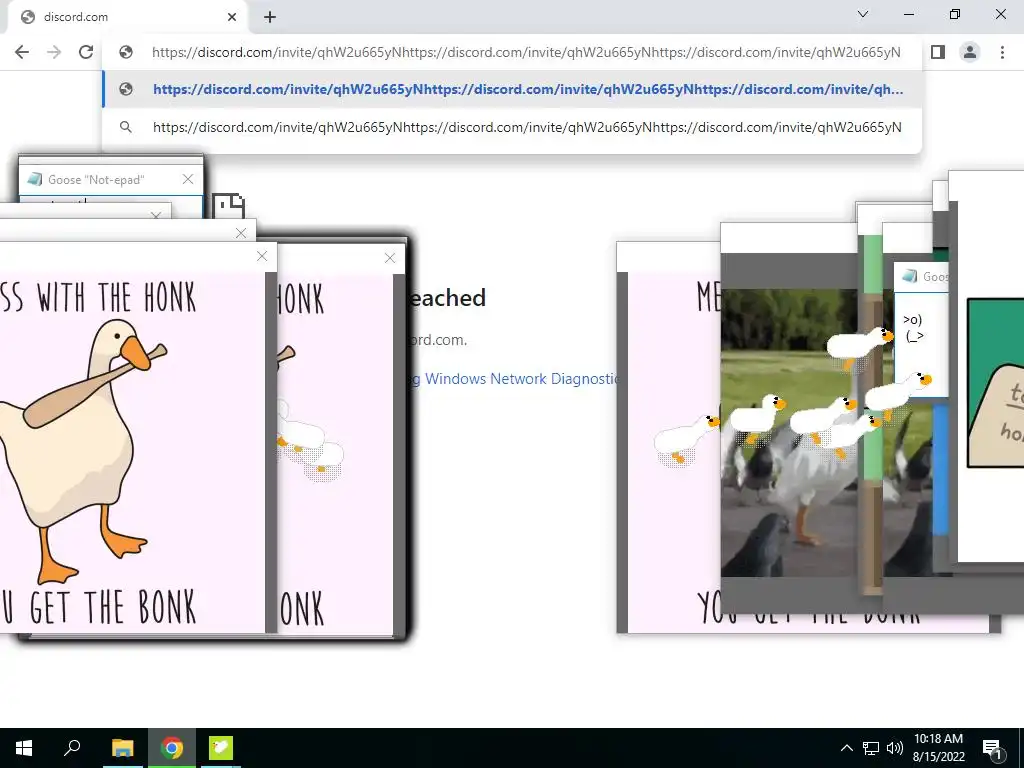Open the clock showing 10:18 AM
Viewport: 1024px width, 768px height.
938,748
